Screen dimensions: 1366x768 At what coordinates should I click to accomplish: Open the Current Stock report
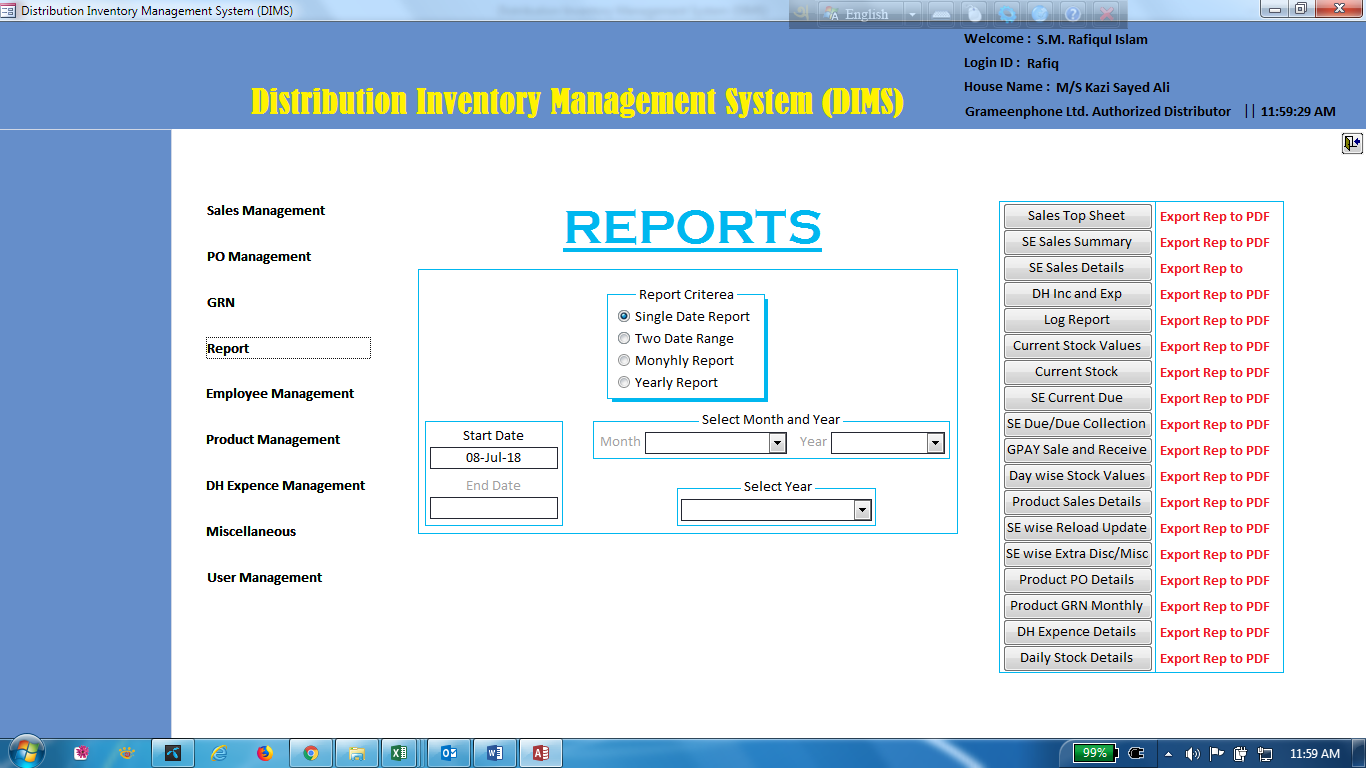(1076, 372)
